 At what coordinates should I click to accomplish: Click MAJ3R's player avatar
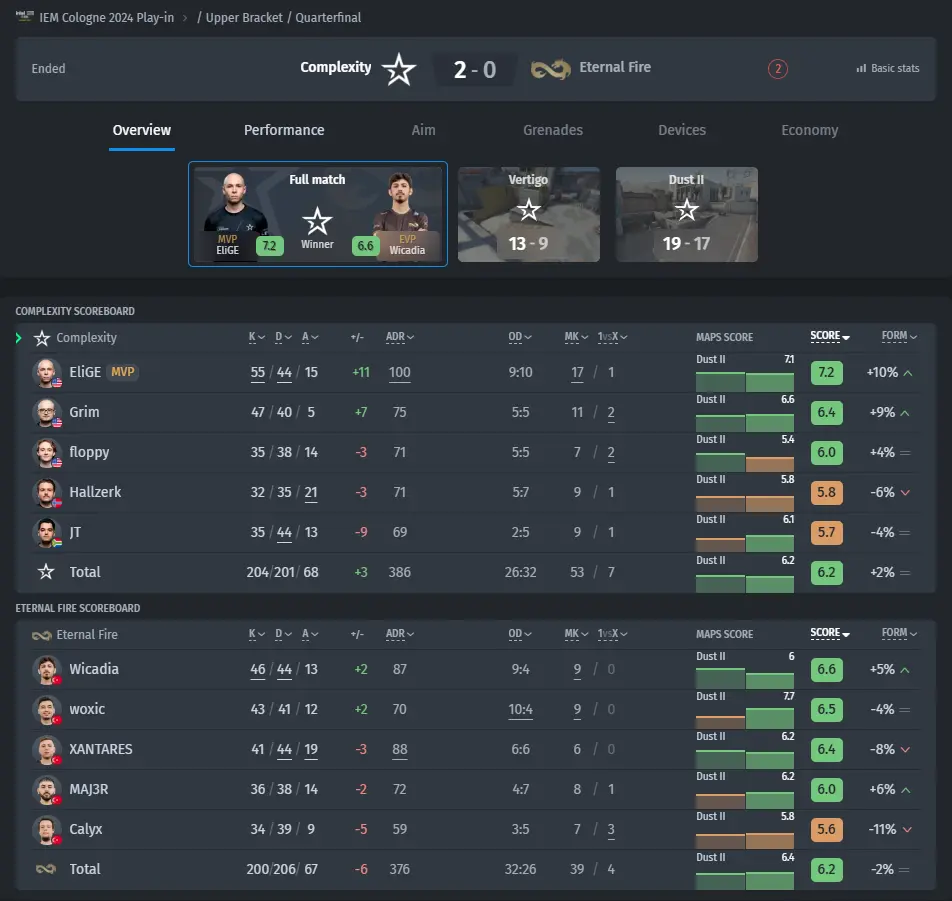47,790
